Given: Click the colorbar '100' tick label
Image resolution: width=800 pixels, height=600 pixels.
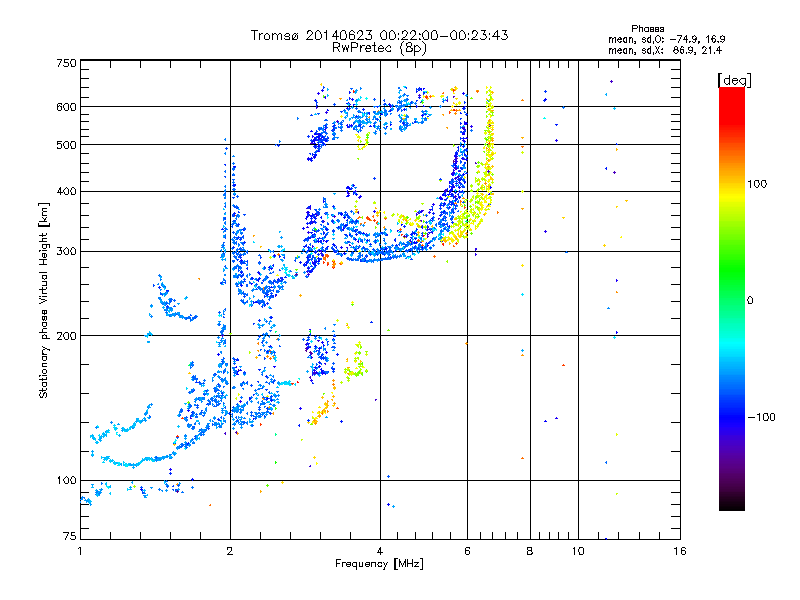Looking at the screenshot, I should coord(757,184).
